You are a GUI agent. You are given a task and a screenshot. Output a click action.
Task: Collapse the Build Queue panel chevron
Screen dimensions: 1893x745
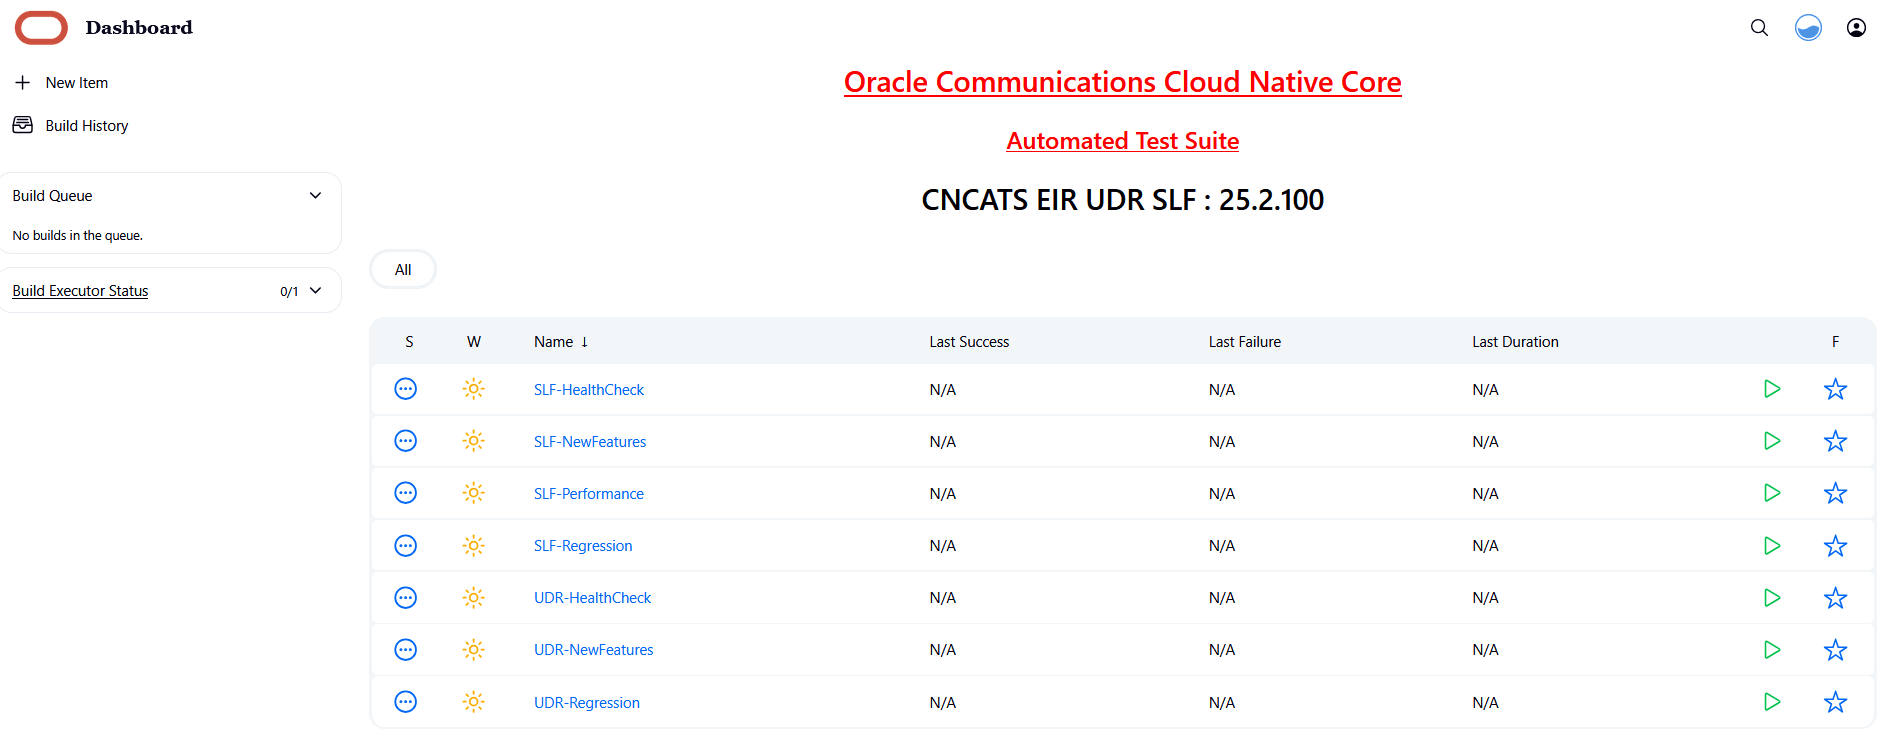315,195
